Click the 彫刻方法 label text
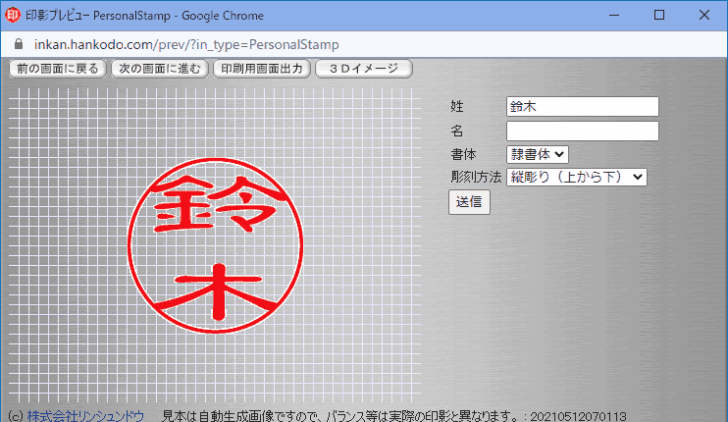The image size is (728, 422). pyautogui.click(x=476, y=177)
